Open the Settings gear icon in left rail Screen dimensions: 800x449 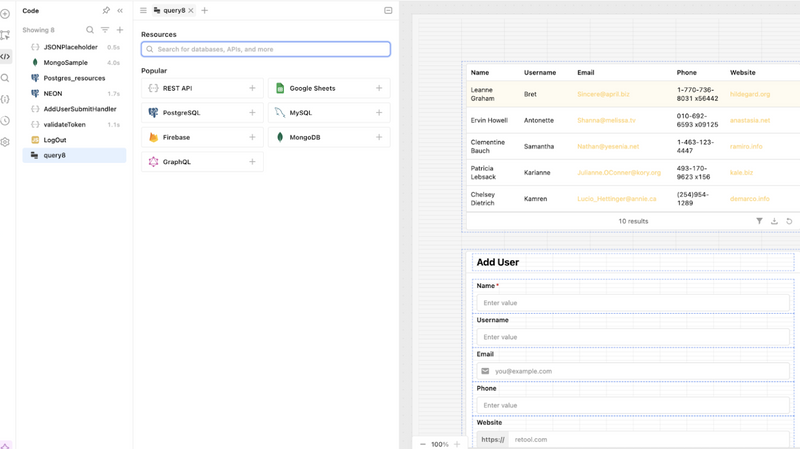click(x=5, y=142)
